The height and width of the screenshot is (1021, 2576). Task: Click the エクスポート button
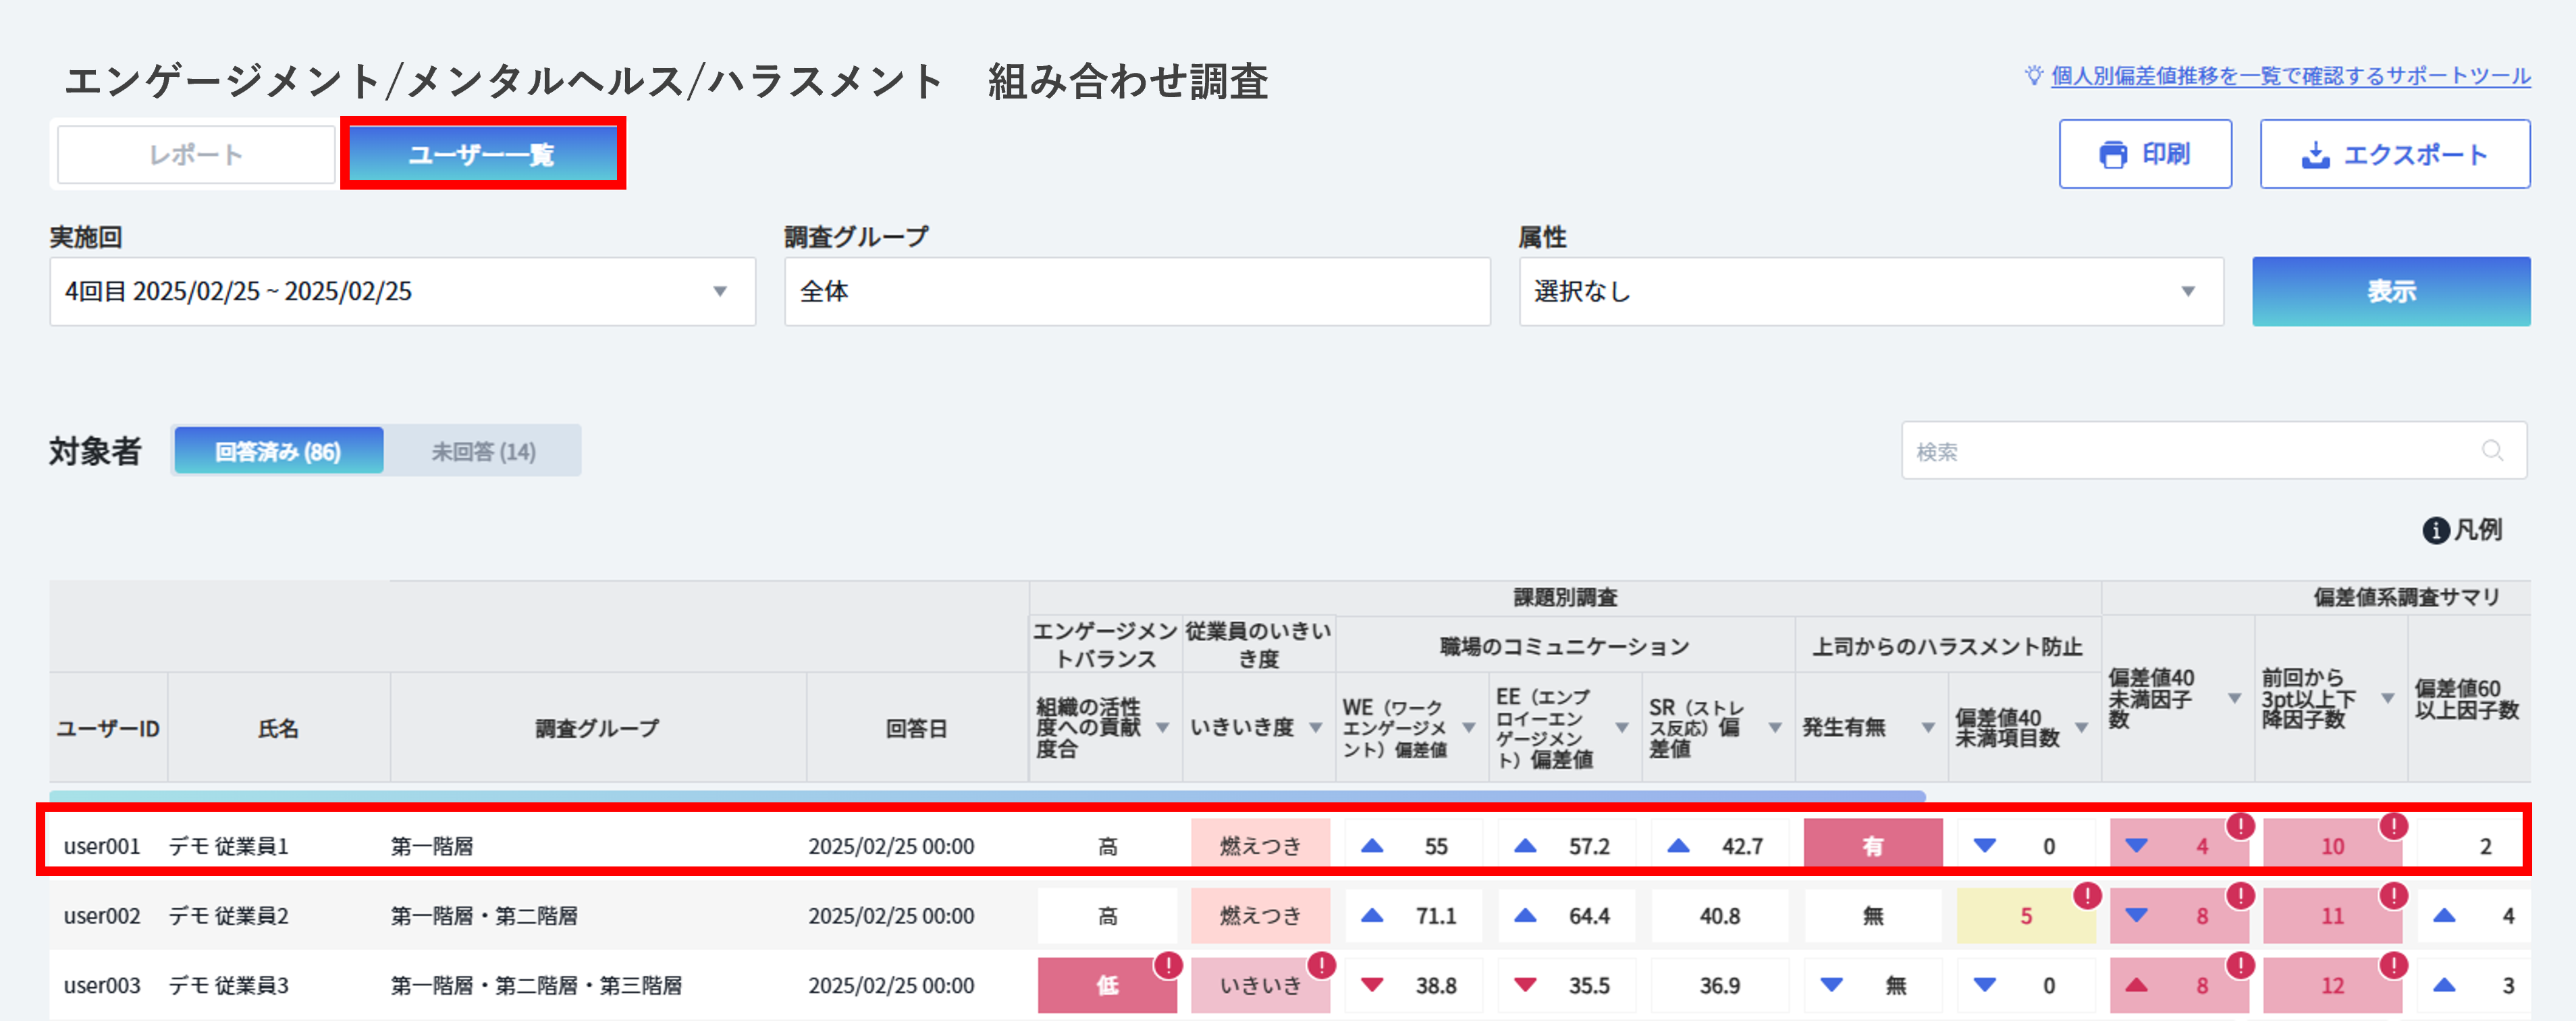tap(2395, 154)
